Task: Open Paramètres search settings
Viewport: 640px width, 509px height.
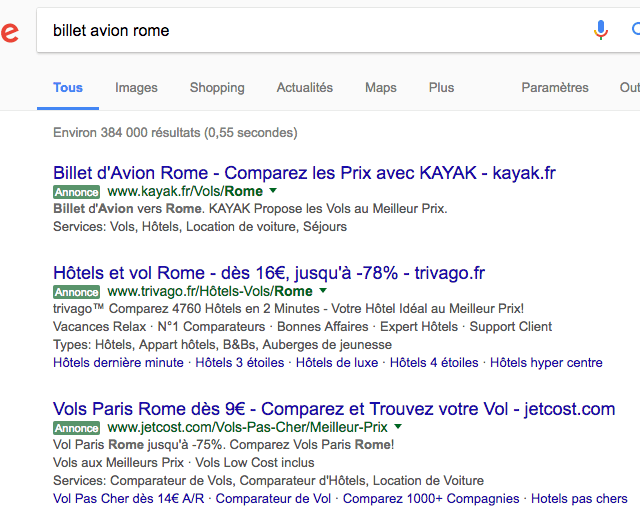Action: [x=555, y=87]
